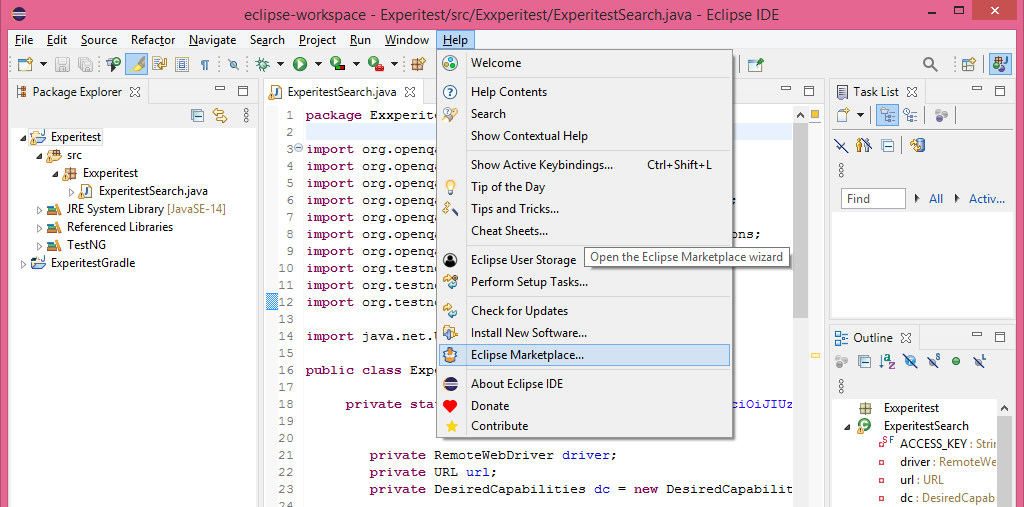Expand the JRE System Library node
The width and height of the screenshot is (1024, 507).
click(40, 210)
